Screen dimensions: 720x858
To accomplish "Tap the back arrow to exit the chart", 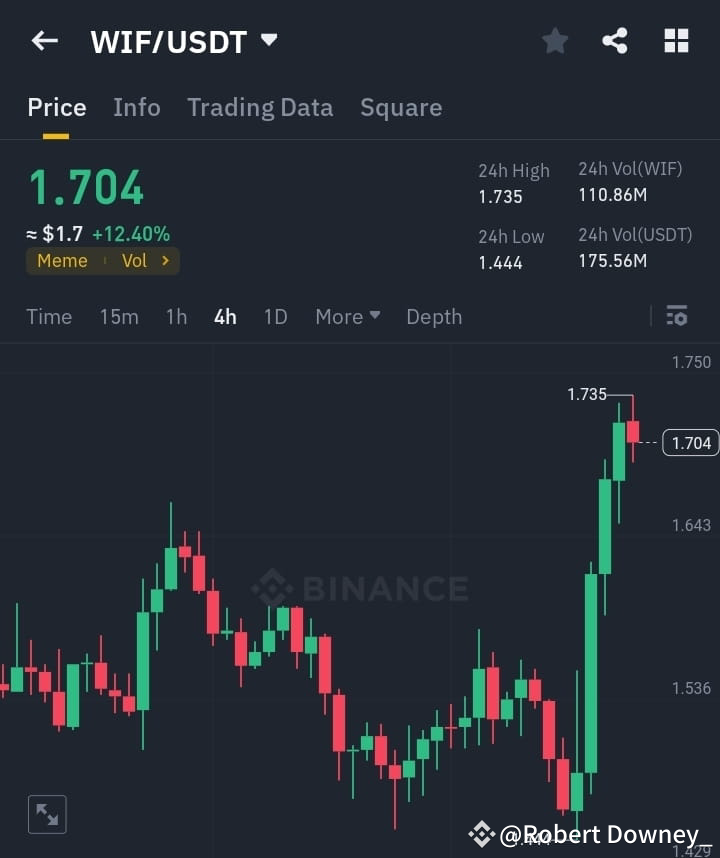I will 42,40.
